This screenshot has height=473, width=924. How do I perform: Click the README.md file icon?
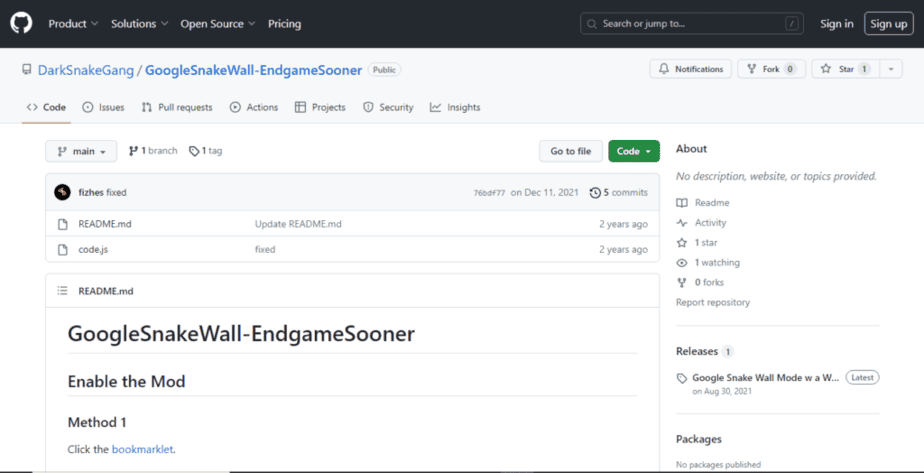(62, 224)
